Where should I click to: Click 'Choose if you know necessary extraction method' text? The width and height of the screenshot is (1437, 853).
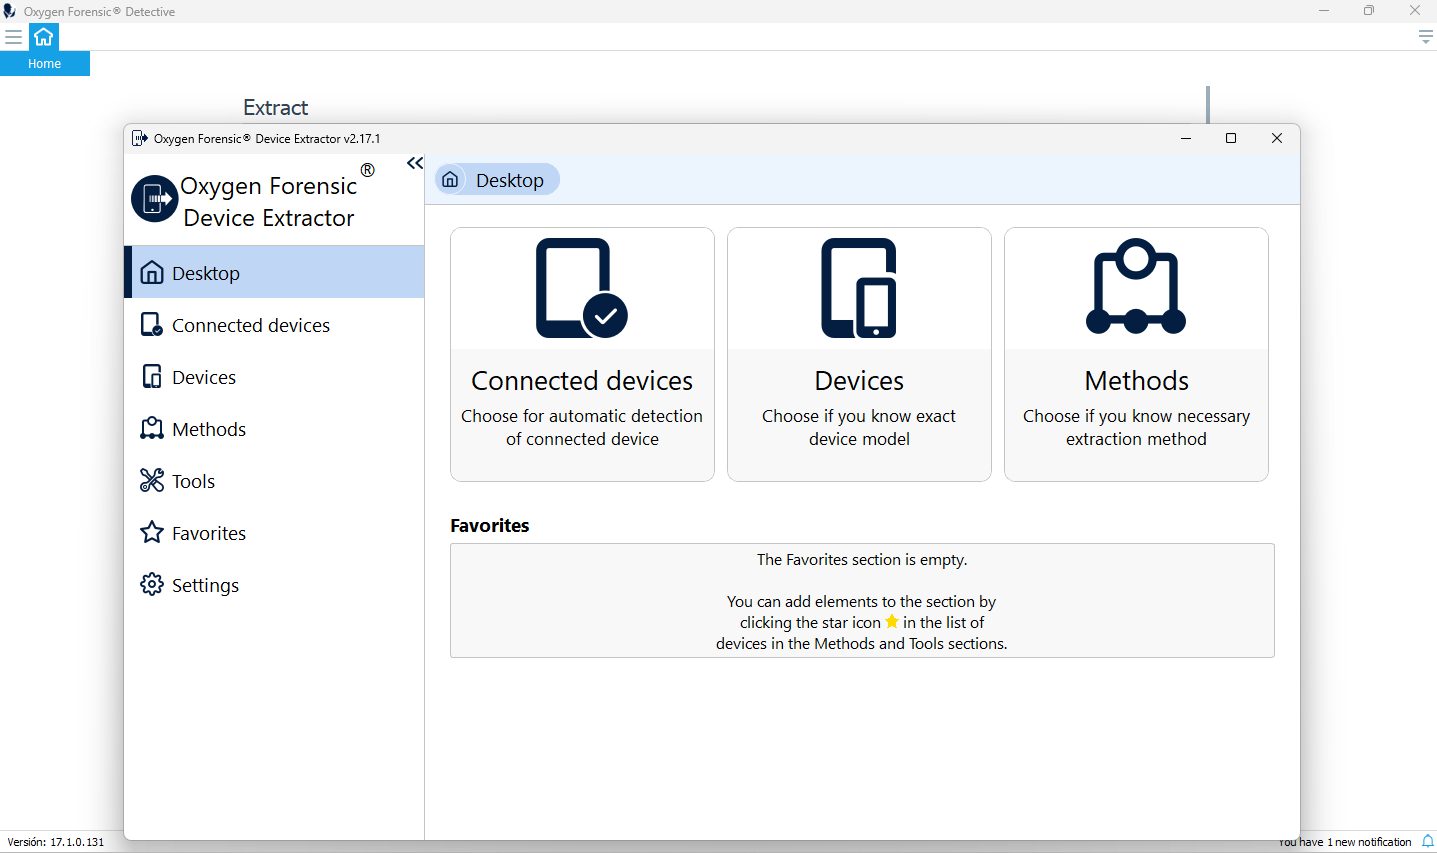(1136, 427)
